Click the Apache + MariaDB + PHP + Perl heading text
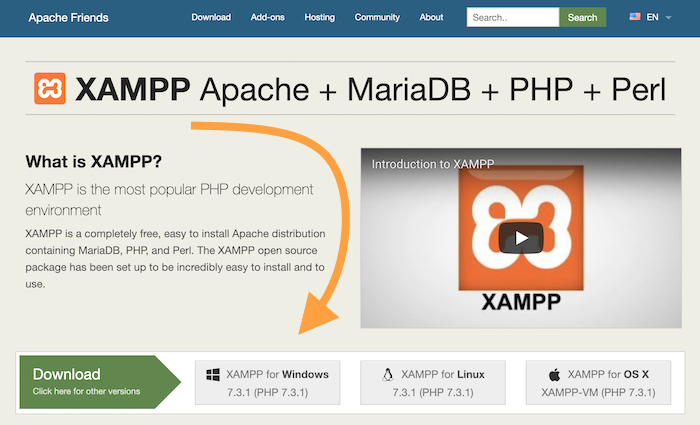 pyautogui.click(x=433, y=89)
